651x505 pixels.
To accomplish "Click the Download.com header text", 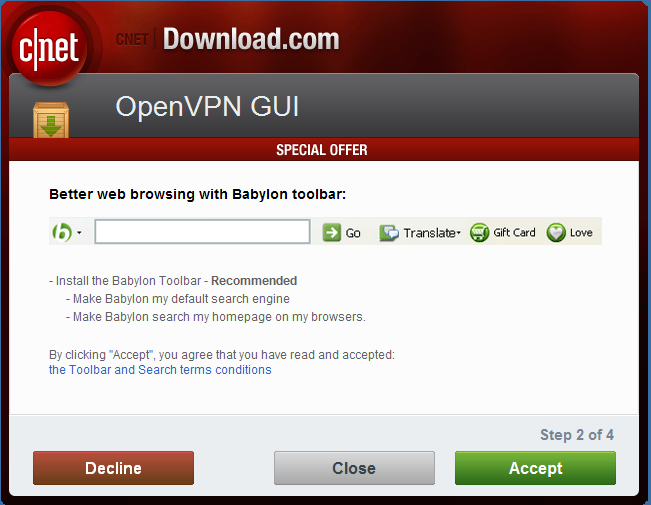I will (251, 39).
